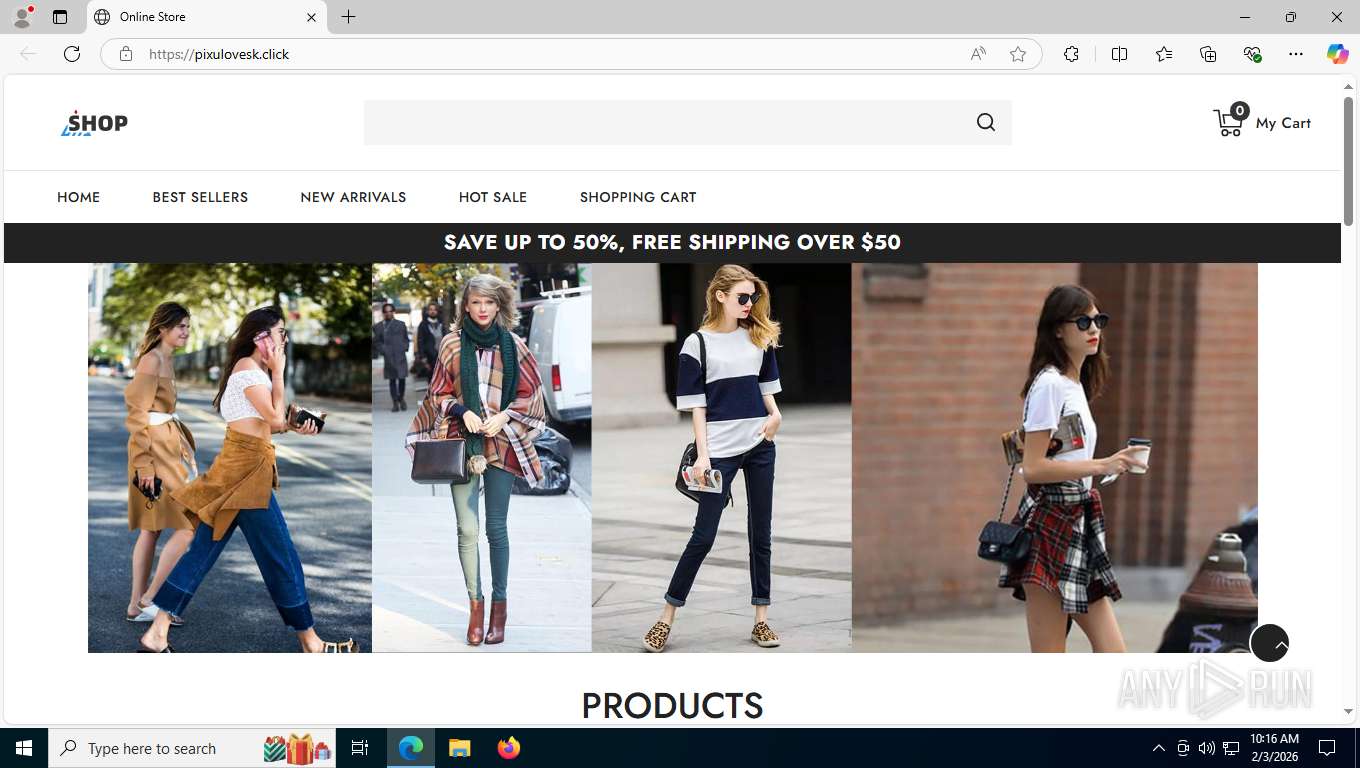Click the SAVE UP TO 50% promo banner

tap(672, 242)
